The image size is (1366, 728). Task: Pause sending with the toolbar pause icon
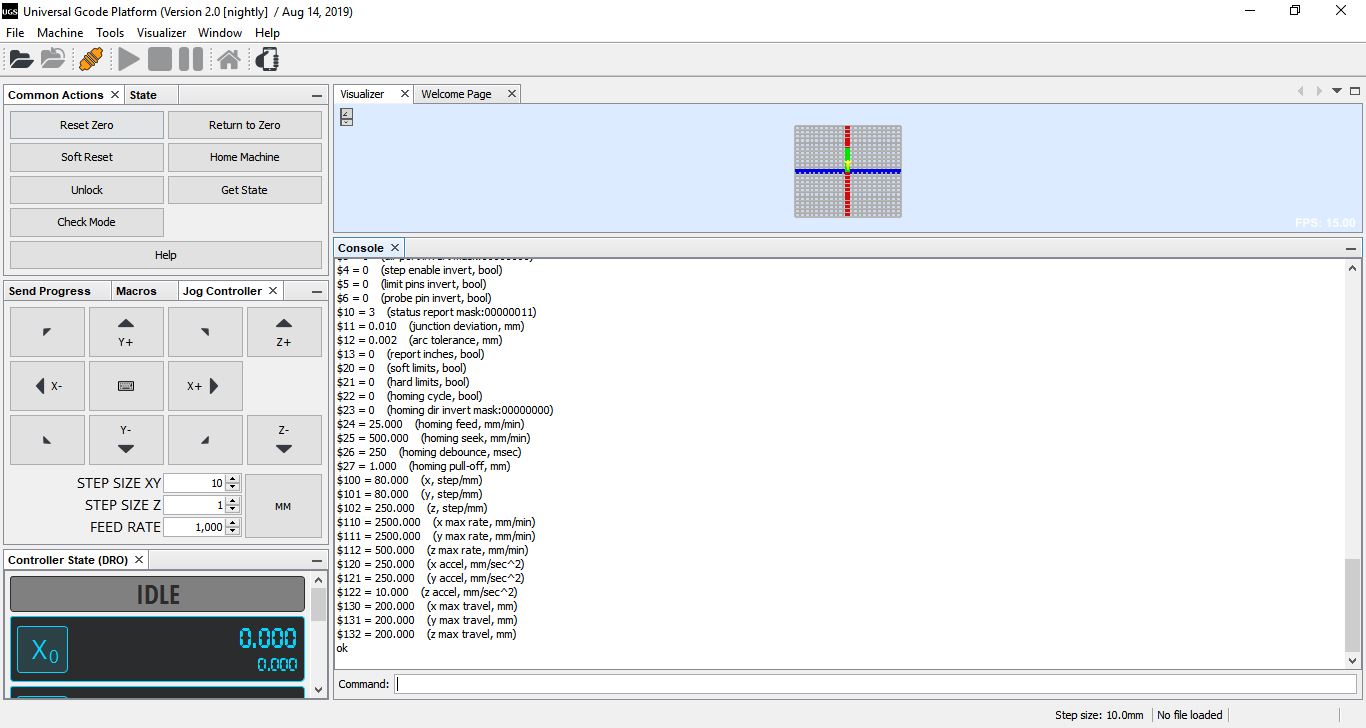tap(191, 60)
